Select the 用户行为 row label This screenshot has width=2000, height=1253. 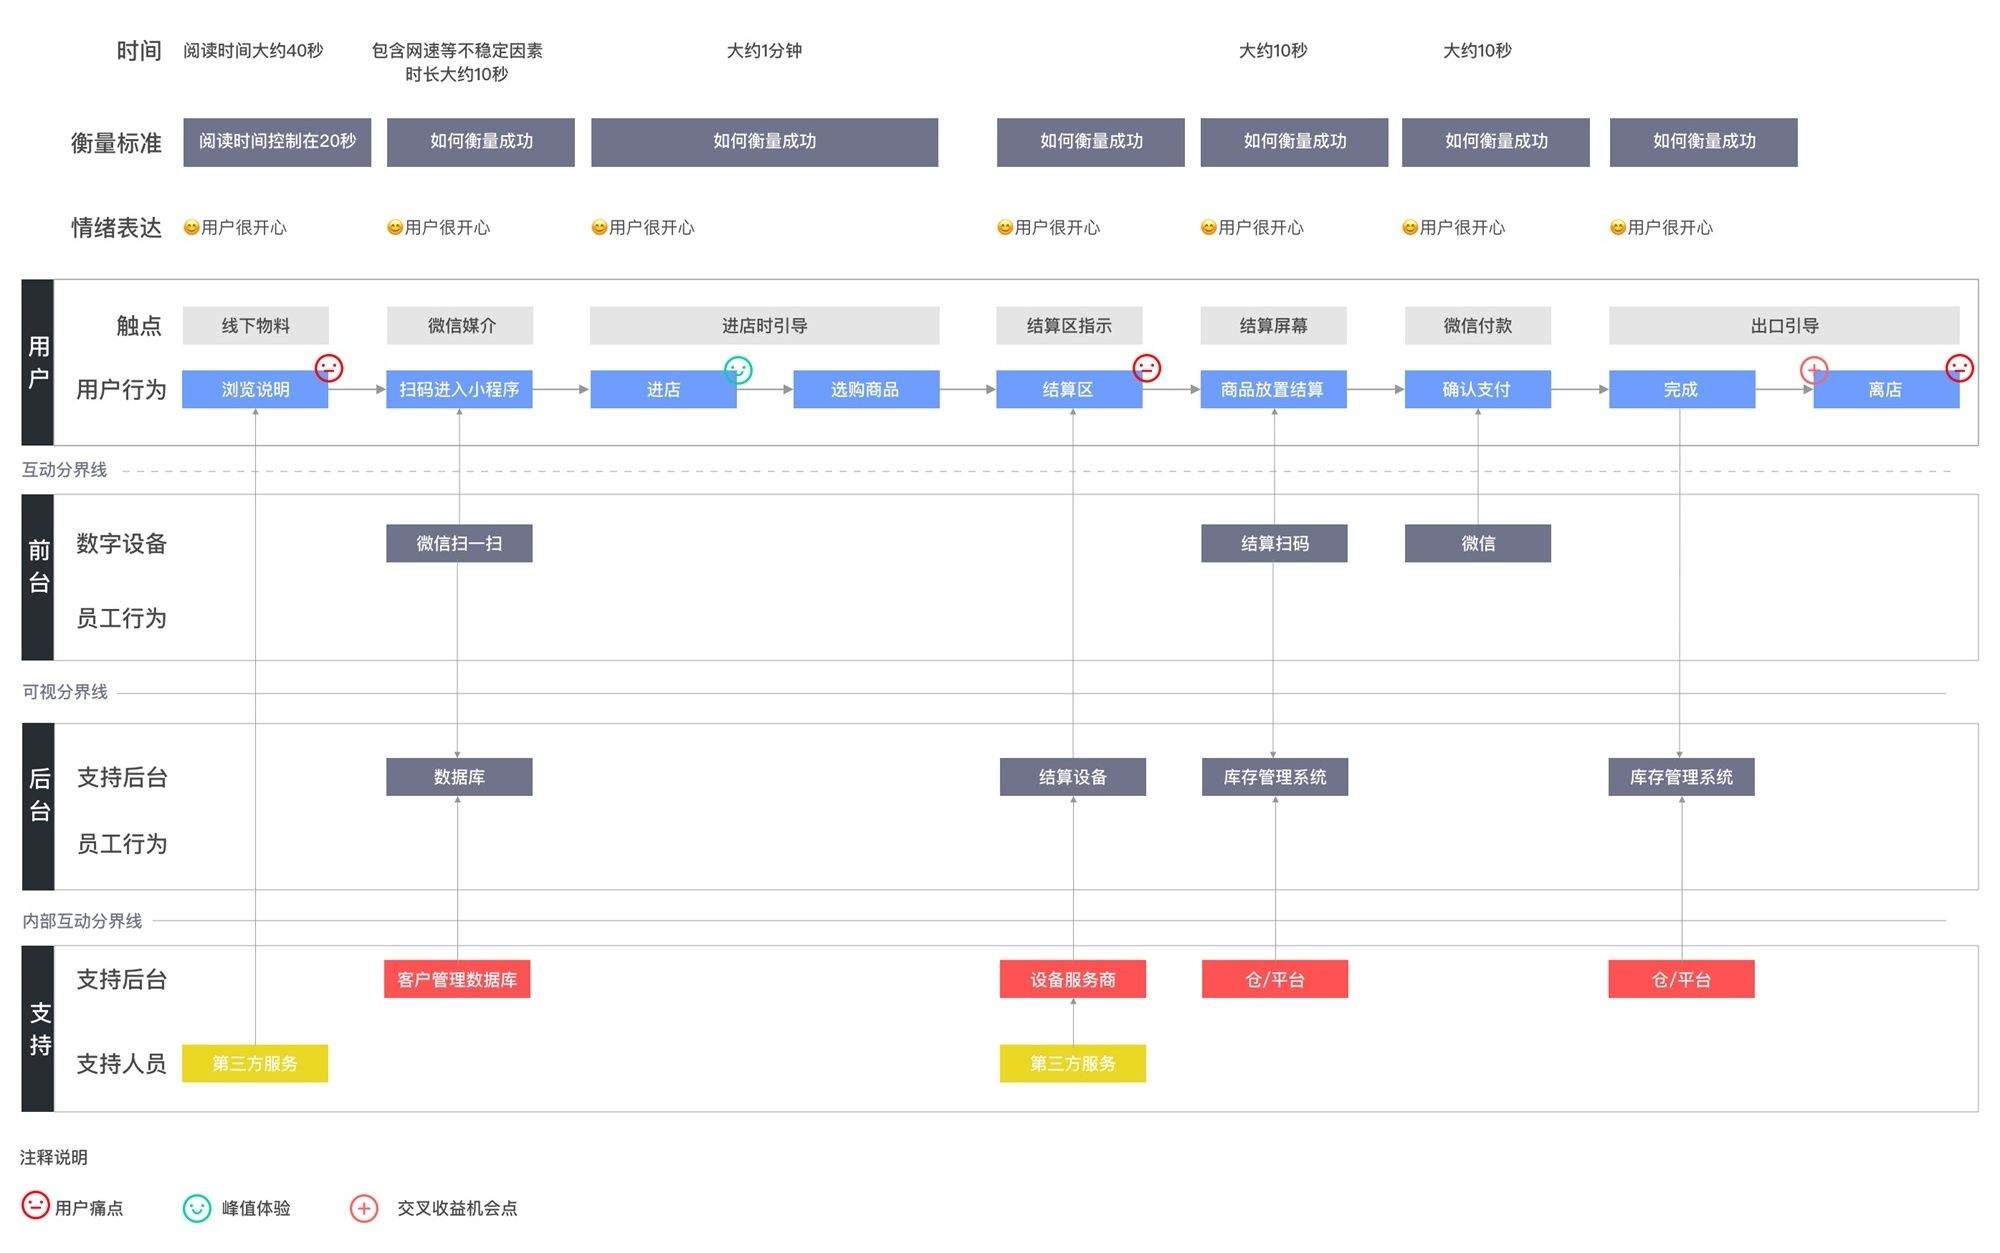click(x=121, y=389)
